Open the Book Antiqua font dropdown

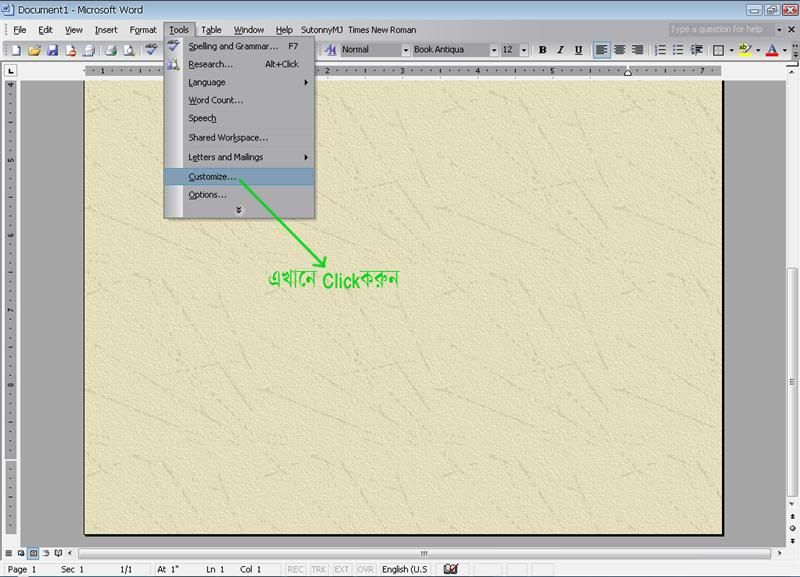(493, 50)
